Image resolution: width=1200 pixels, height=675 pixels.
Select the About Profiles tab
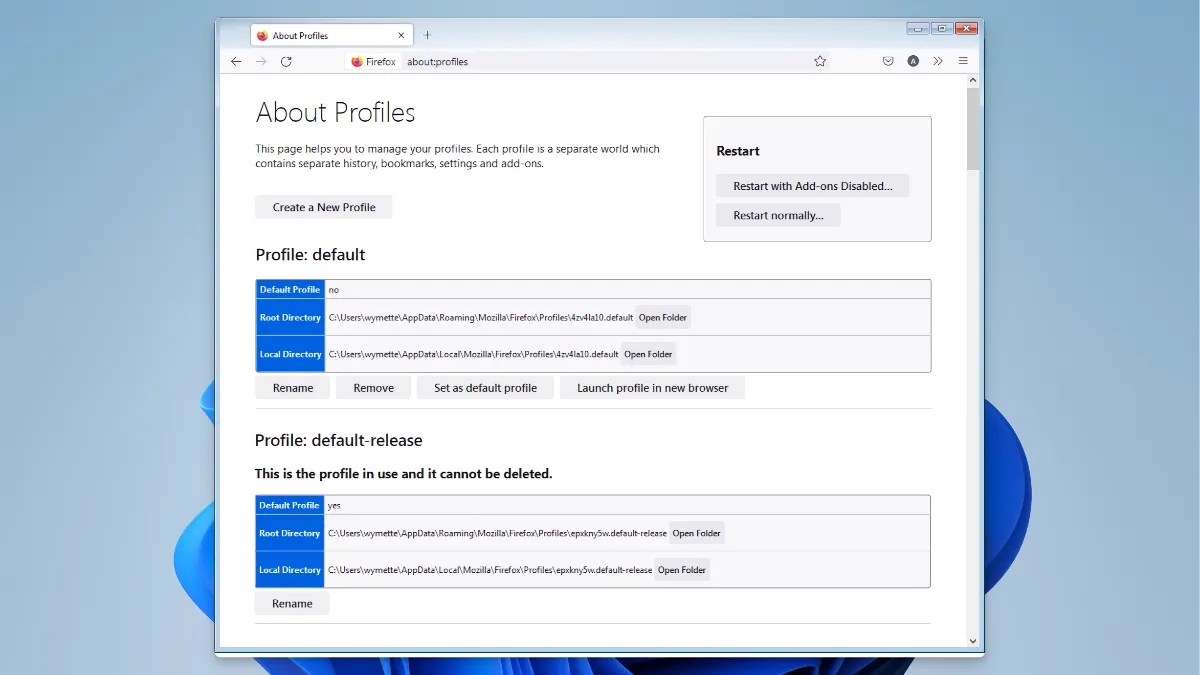[320, 35]
